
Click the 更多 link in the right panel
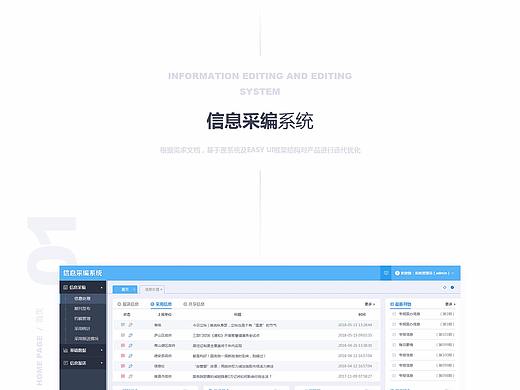pos(450,304)
